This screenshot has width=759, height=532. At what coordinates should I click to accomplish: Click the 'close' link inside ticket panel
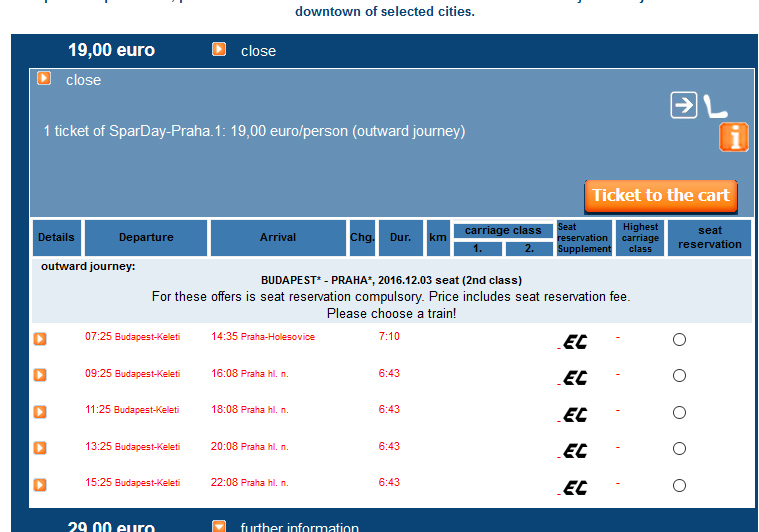pyautogui.click(x=83, y=80)
